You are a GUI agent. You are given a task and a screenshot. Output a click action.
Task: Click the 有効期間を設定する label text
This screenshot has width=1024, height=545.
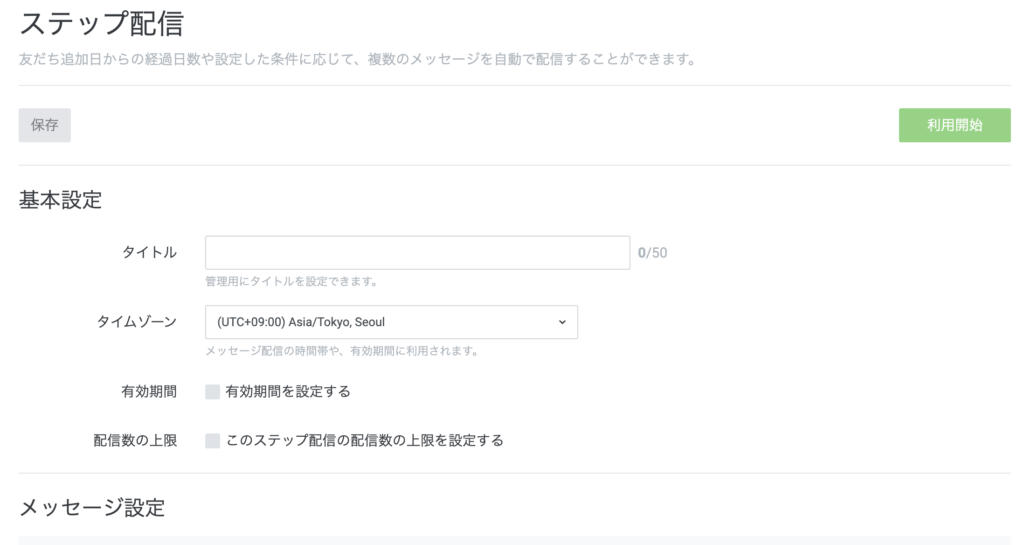click(x=288, y=392)
